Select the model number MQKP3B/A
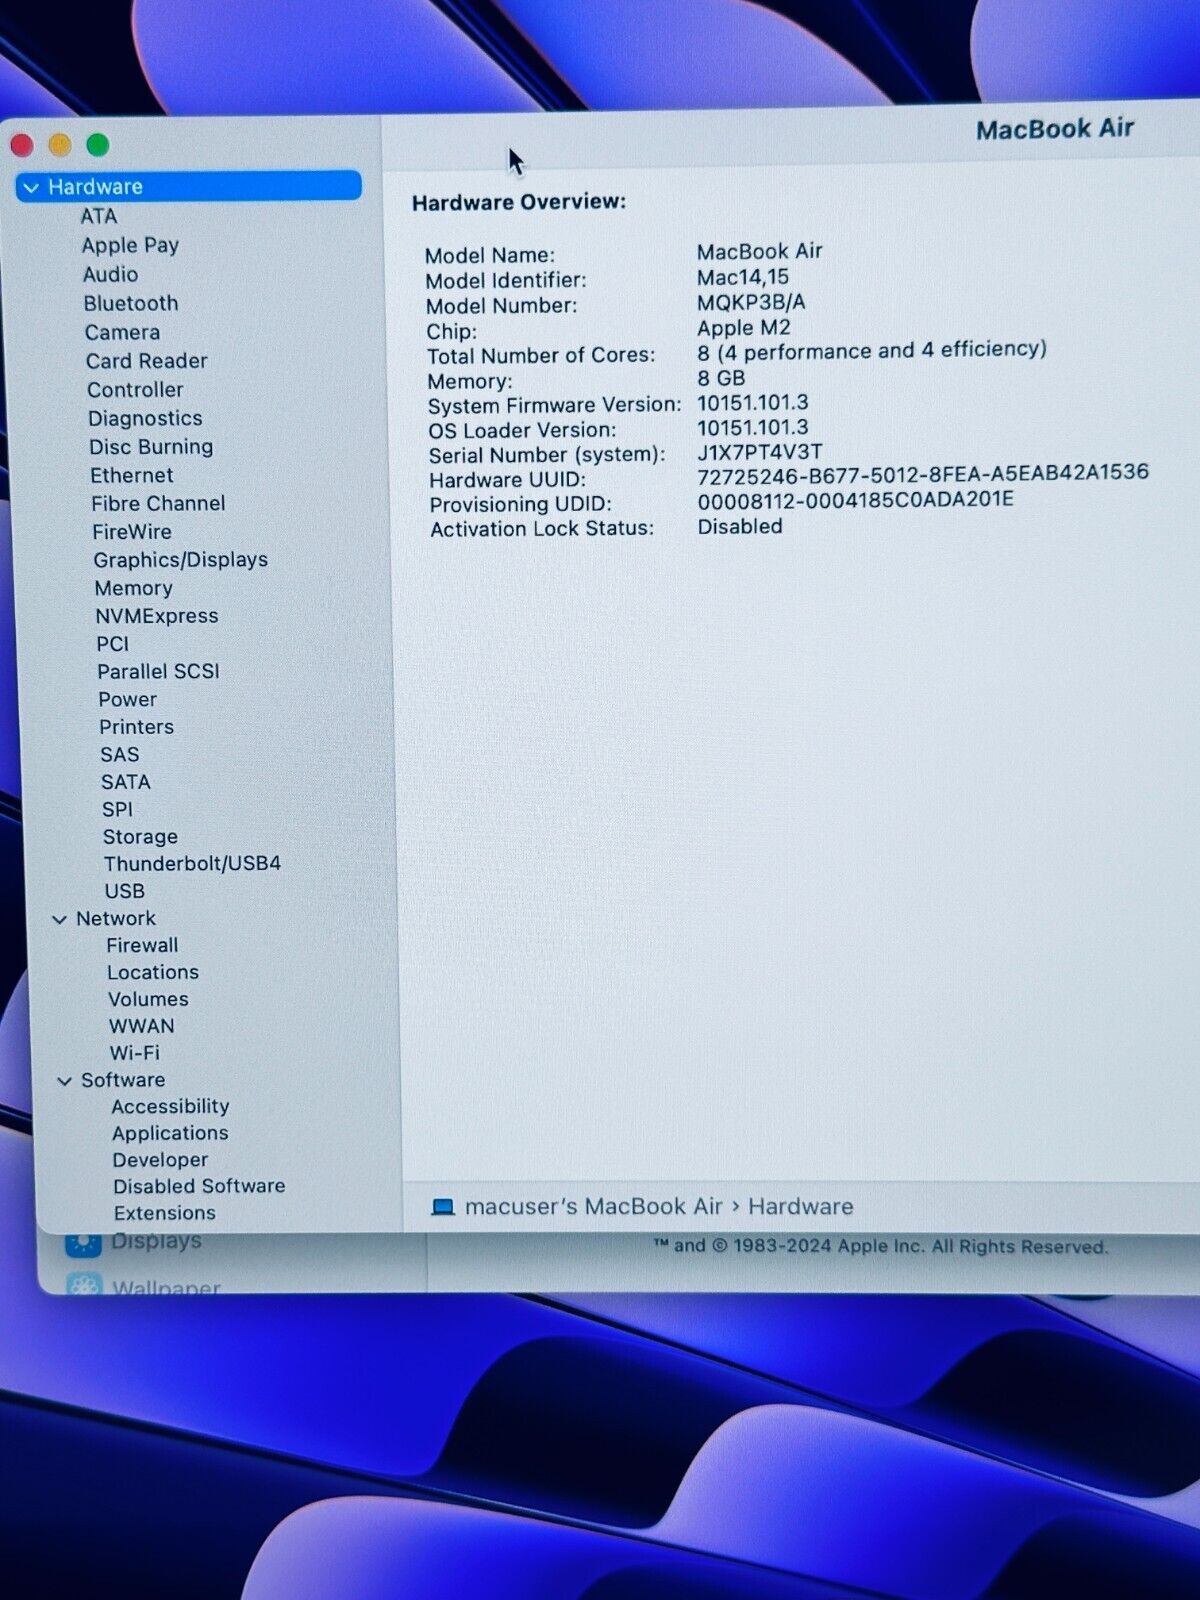Image resolution: width=1200 pixels, height=1600 pixels. (x=751, y=302)
